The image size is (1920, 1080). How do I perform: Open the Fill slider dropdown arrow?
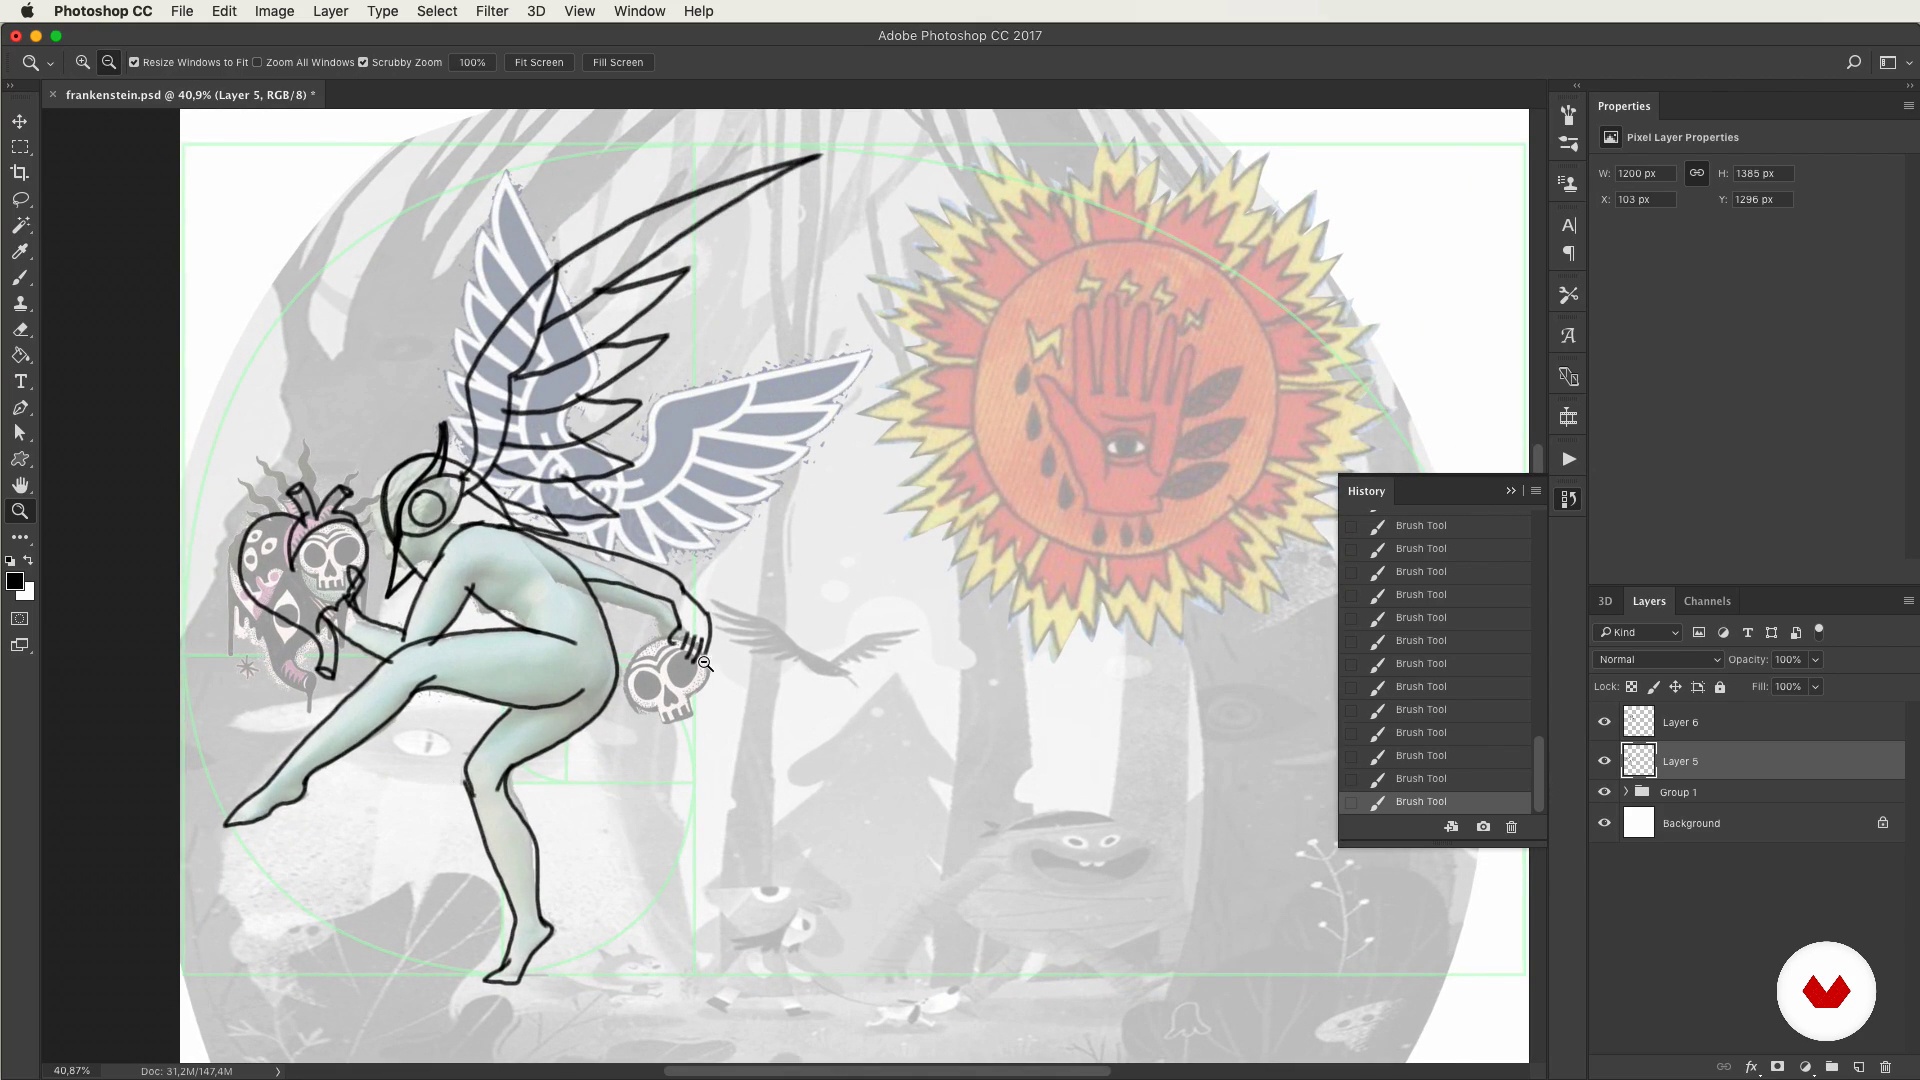[x=1815, y=687]
